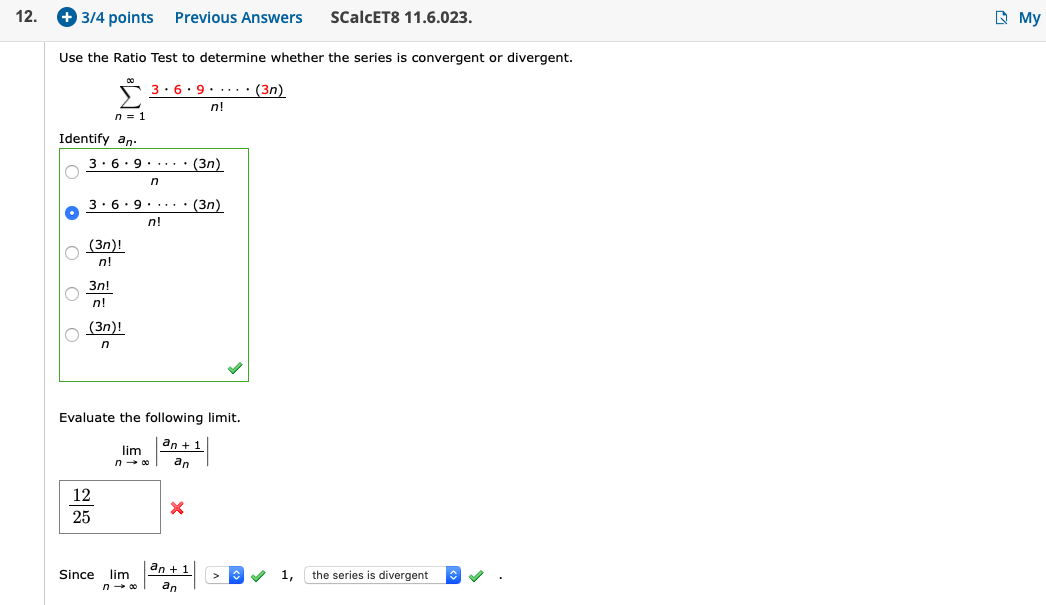Select the first answer choice with denominator n

point(71,171)
